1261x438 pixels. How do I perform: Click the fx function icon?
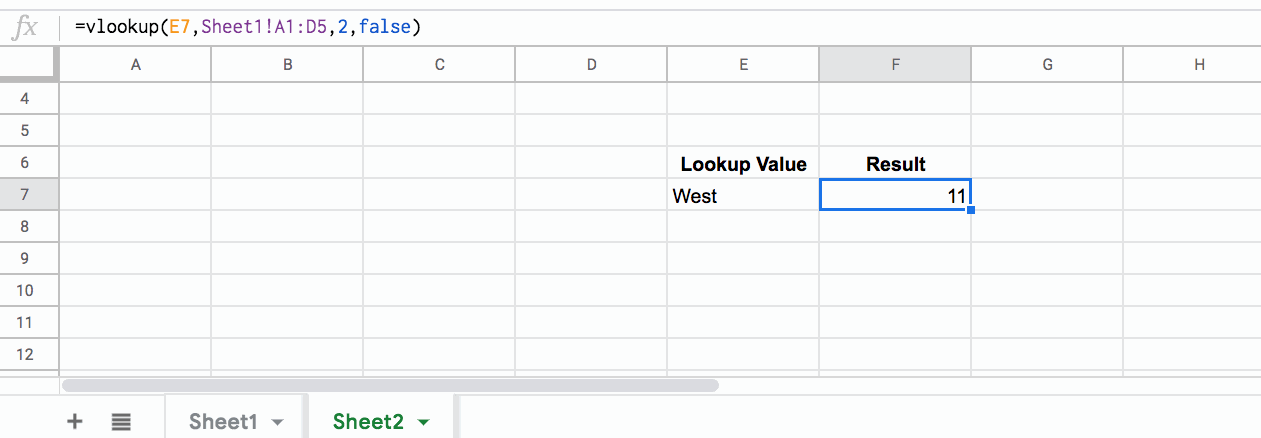(24, 27)
